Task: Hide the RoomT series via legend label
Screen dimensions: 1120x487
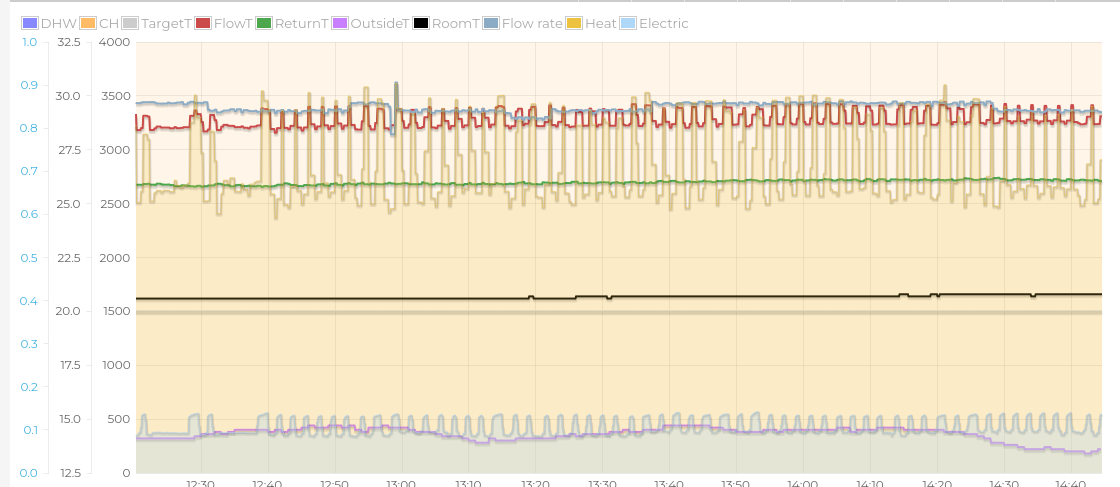Action: click(x=456, y=23)
